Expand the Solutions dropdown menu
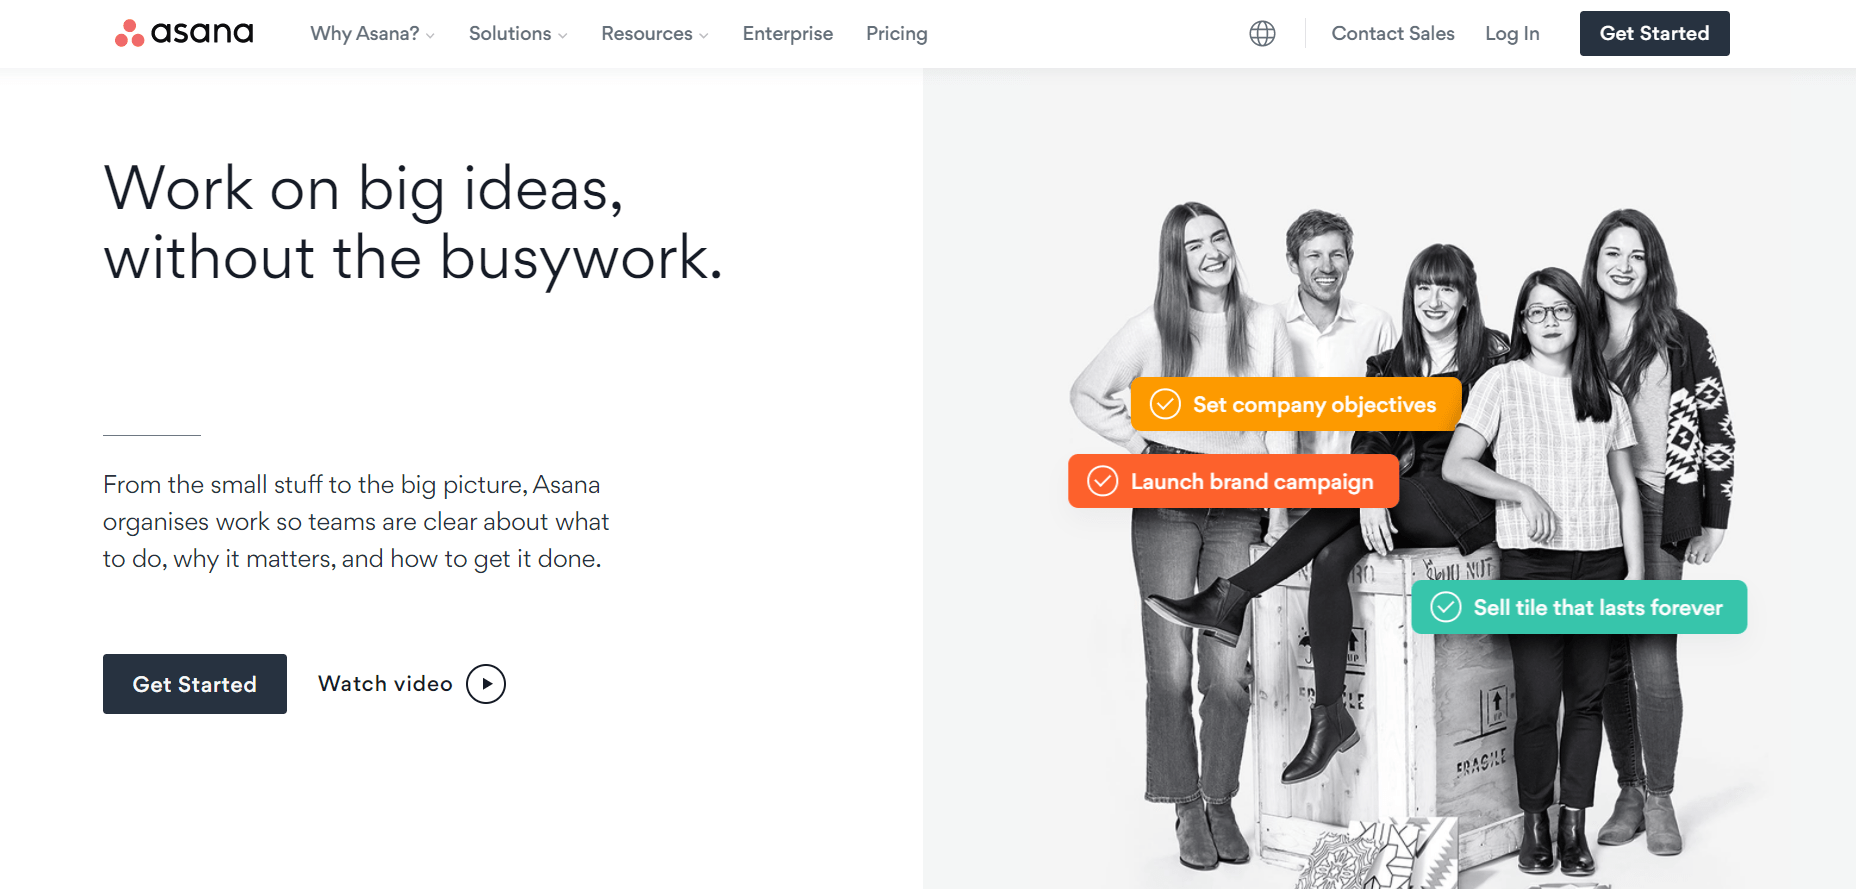This screenshot has height=889, width=1856. 518,33
